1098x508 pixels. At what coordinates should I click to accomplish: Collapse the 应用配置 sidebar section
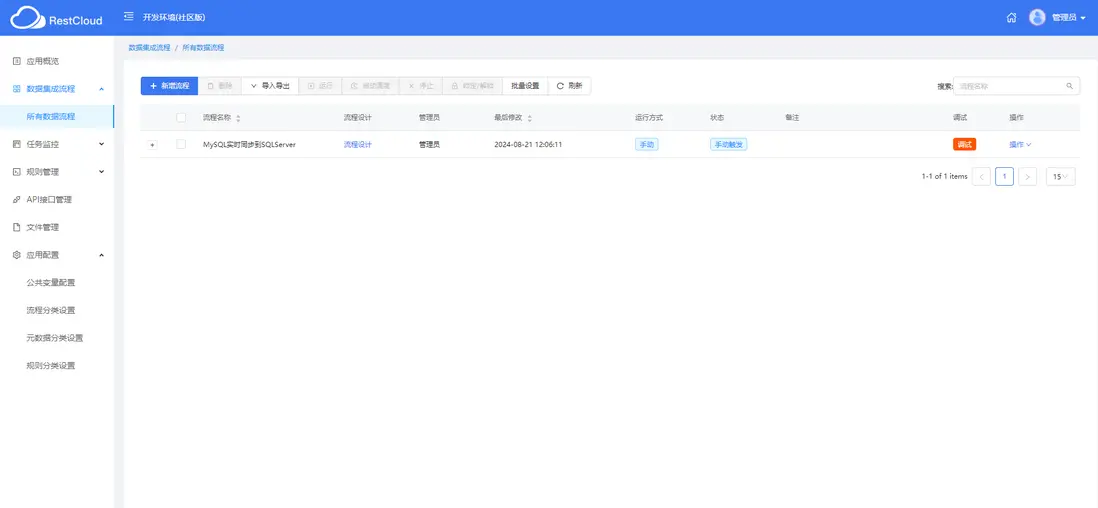57,255
